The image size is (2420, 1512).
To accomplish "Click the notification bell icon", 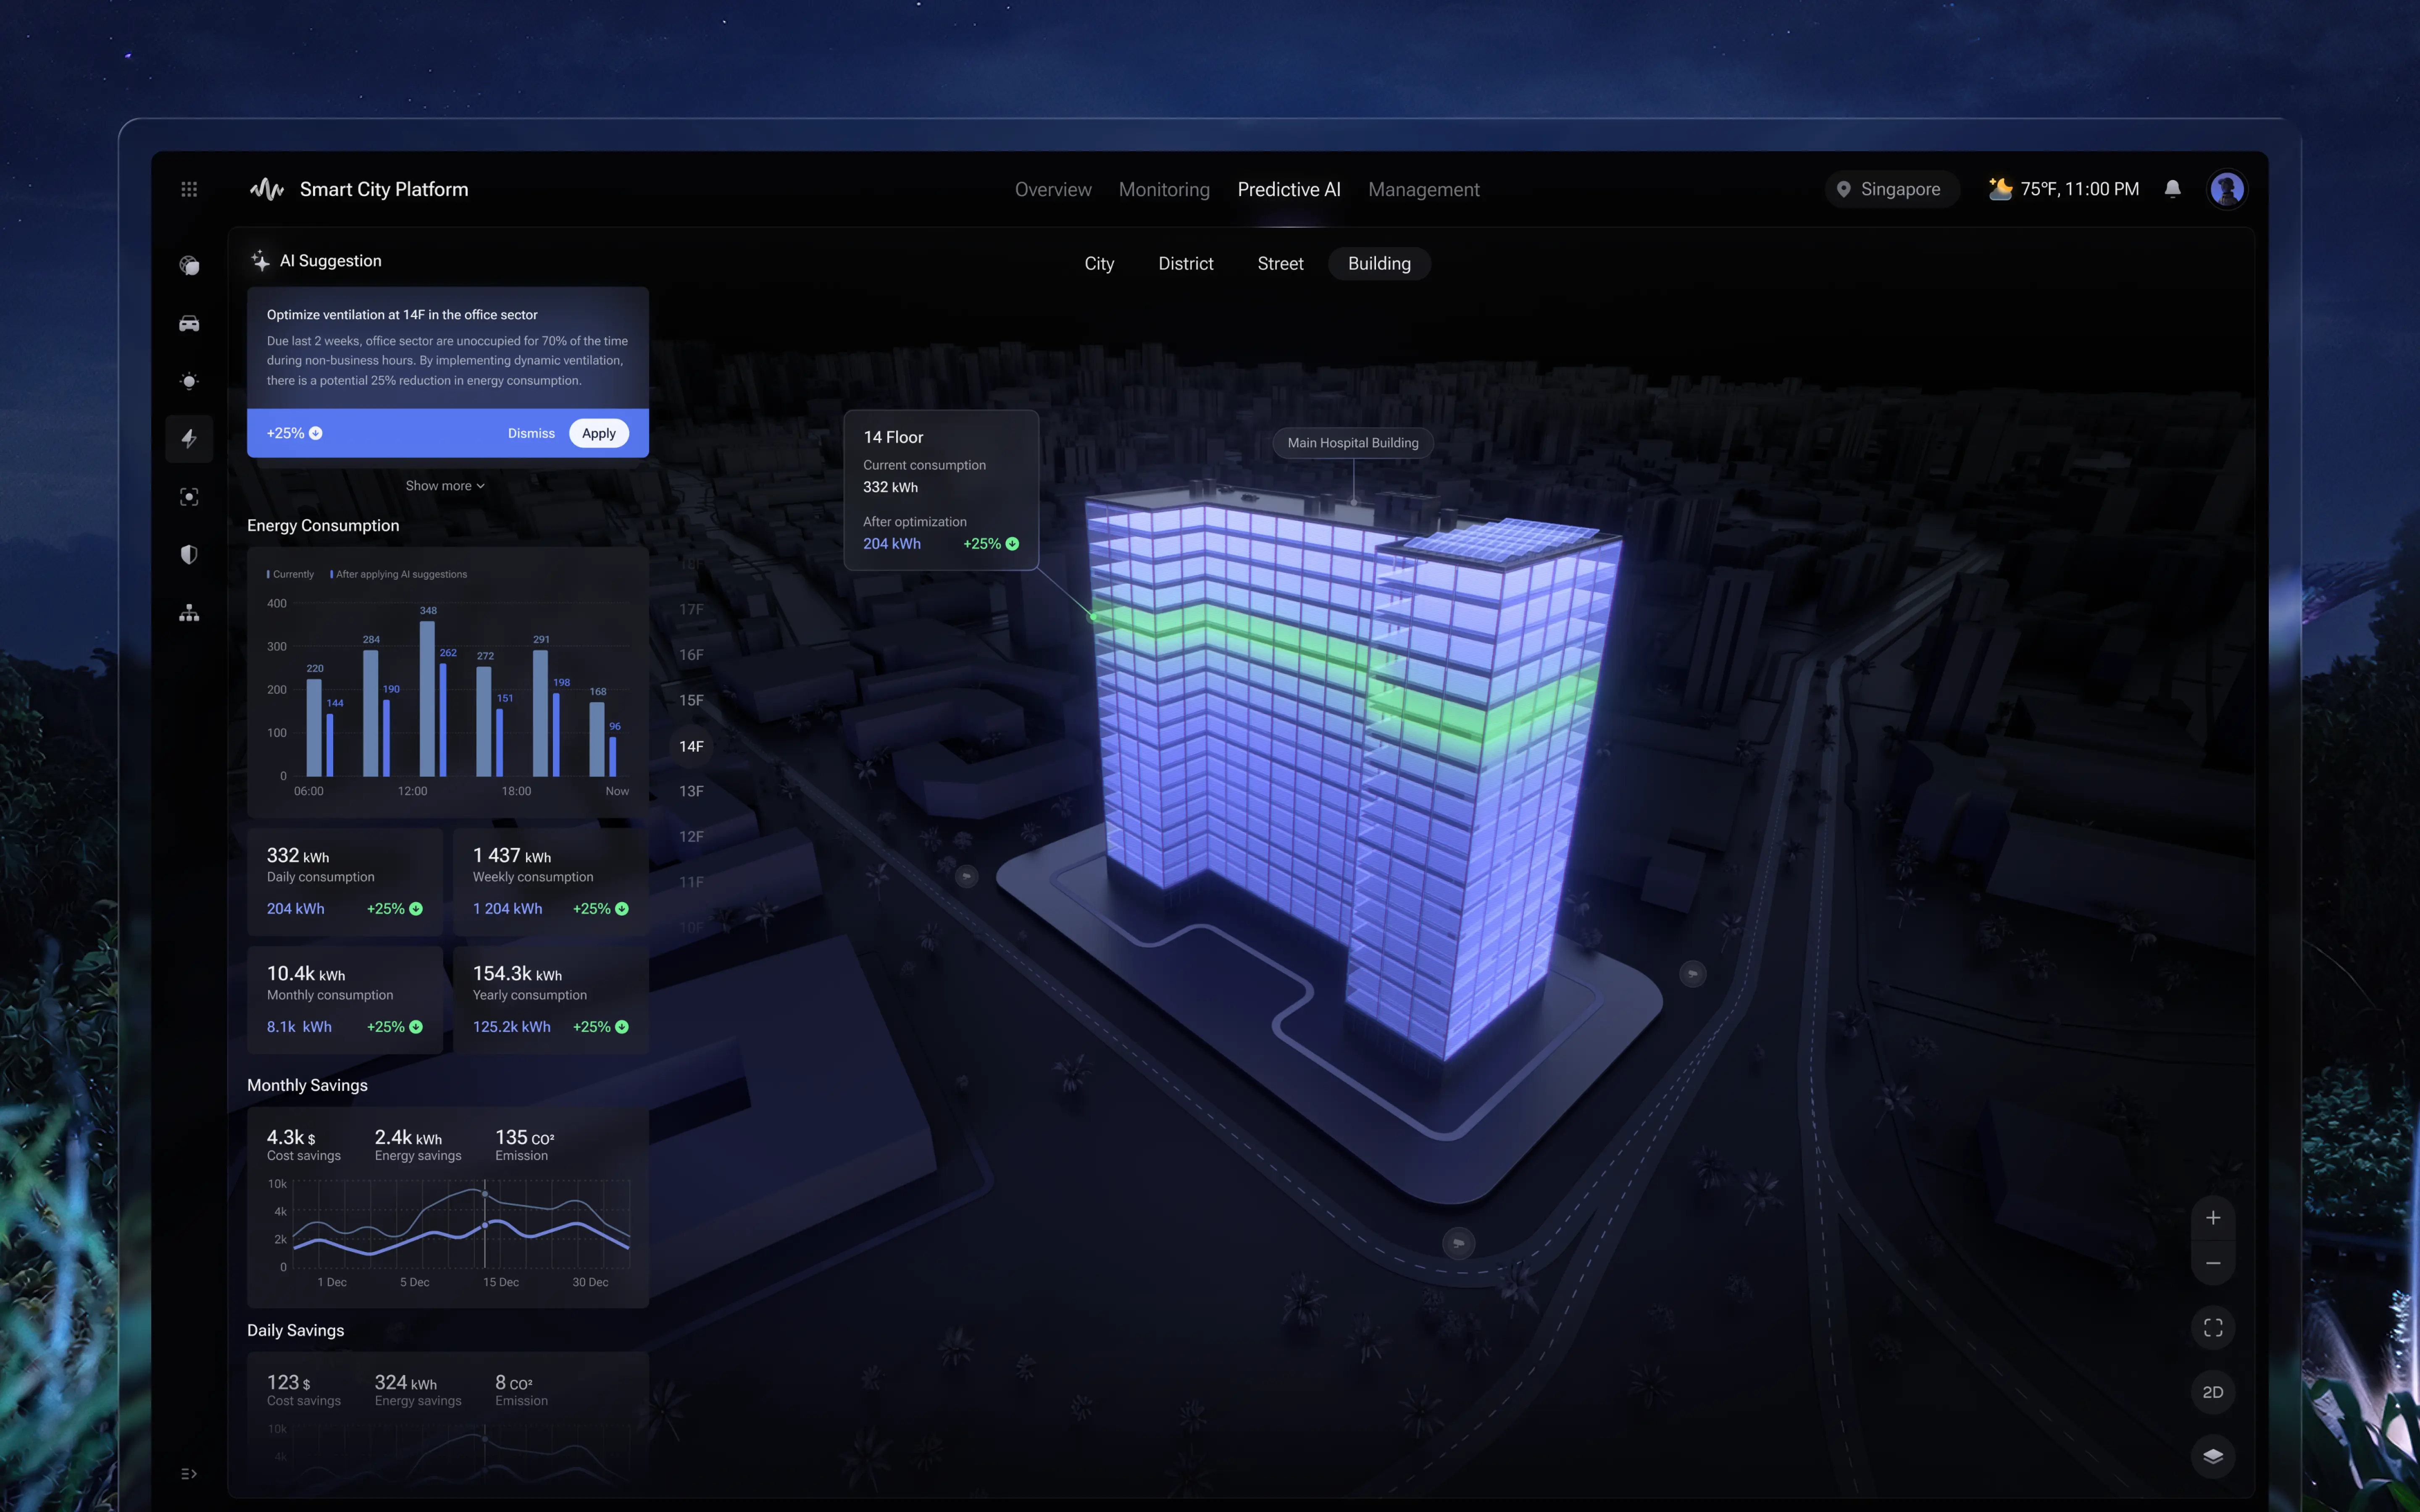I will (x=2173, y=189).
